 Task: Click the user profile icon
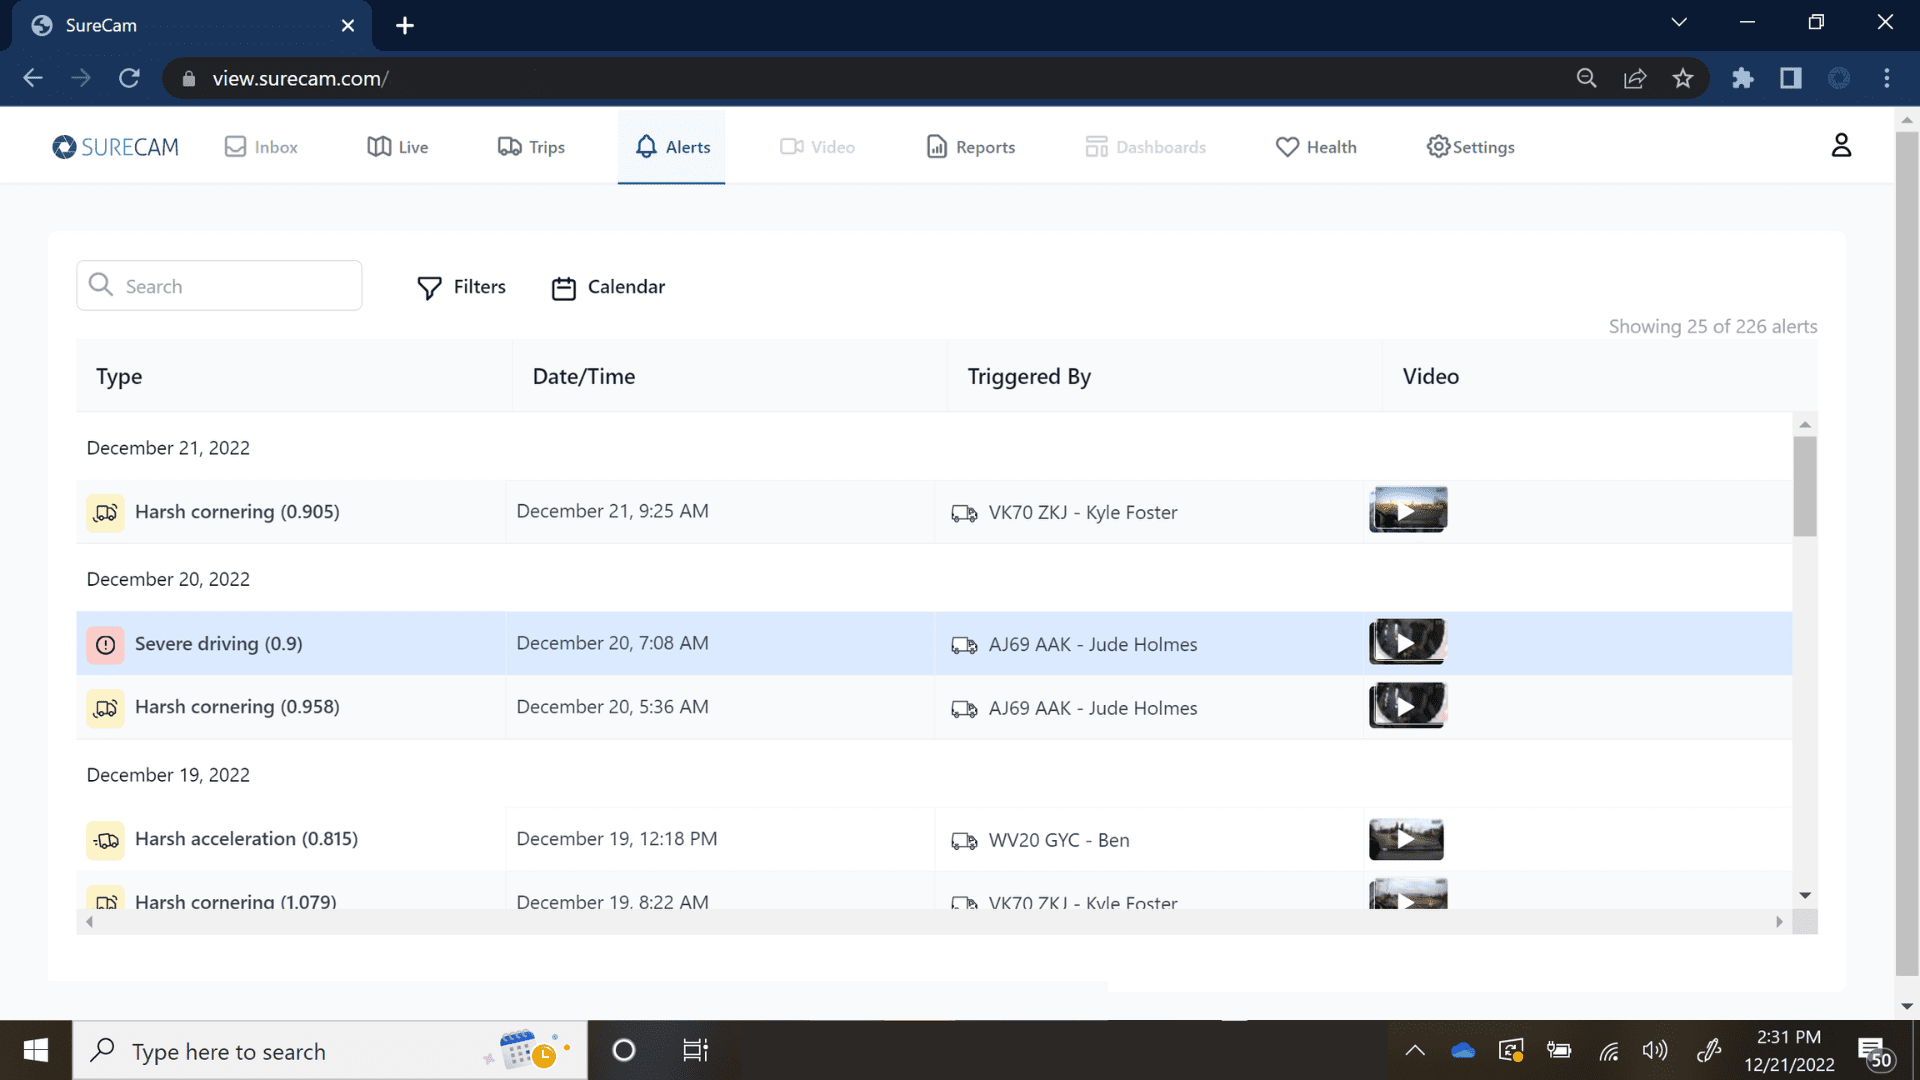[1842, 145]
